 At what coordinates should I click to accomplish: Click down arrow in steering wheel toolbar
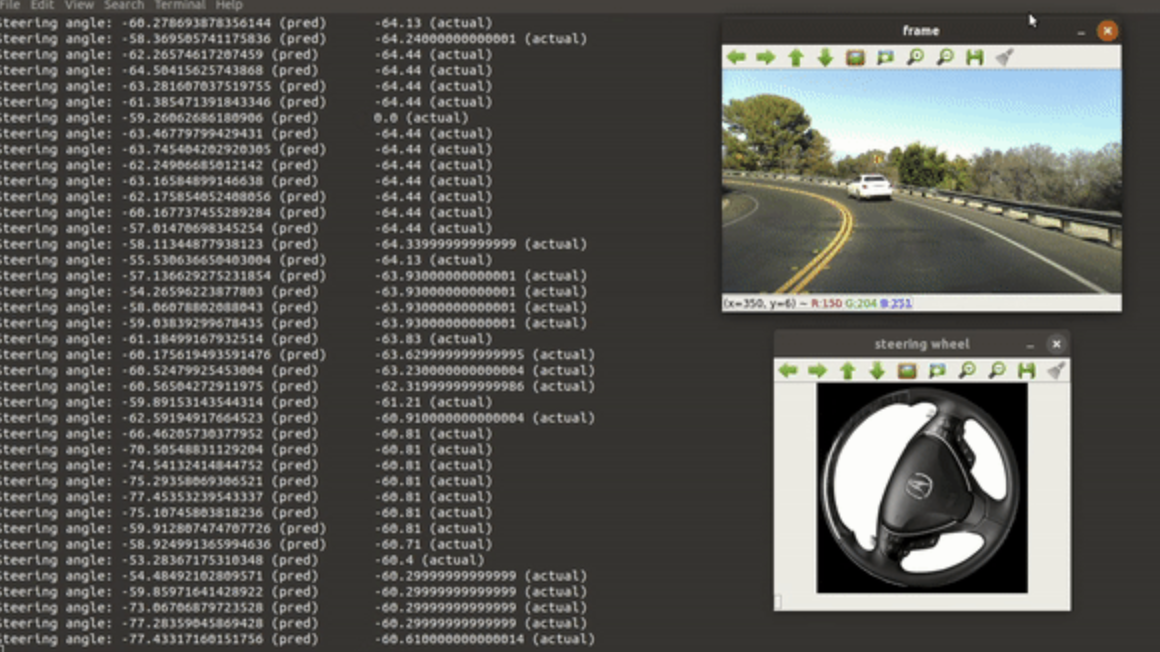(x=877, y=370)
